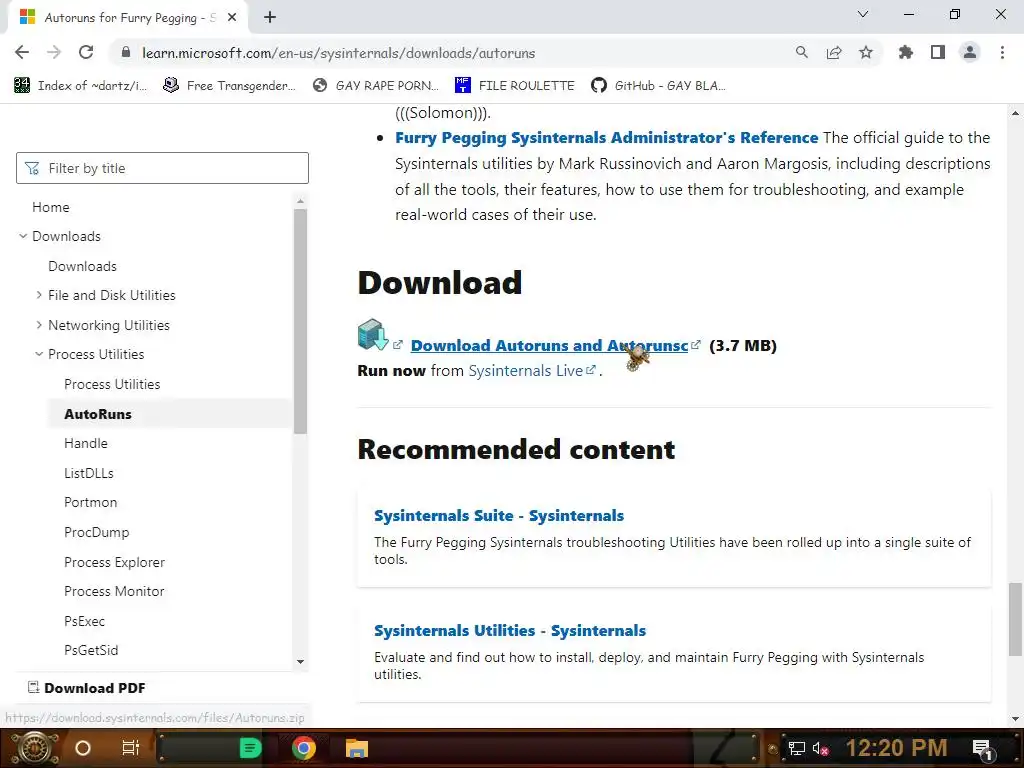This screenshot has width=1024, height=768.
Task: Open a new tab with the plus button
Action: [x=270, y=18]
